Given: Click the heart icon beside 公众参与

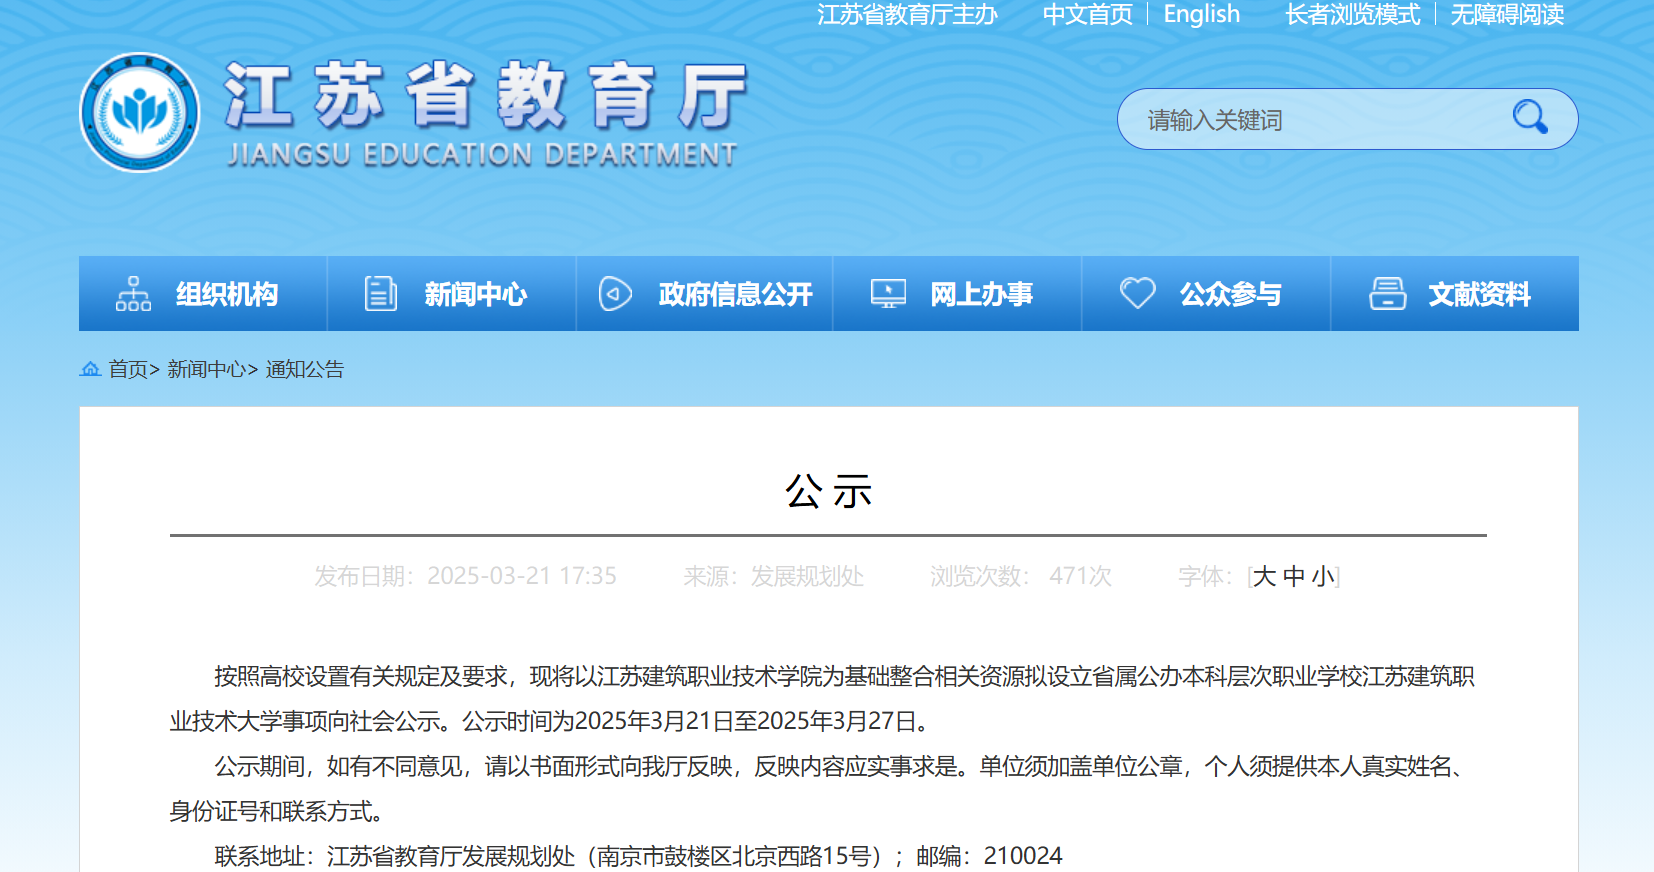Looking at the screenshot, I should click(x=1137, y=294).
